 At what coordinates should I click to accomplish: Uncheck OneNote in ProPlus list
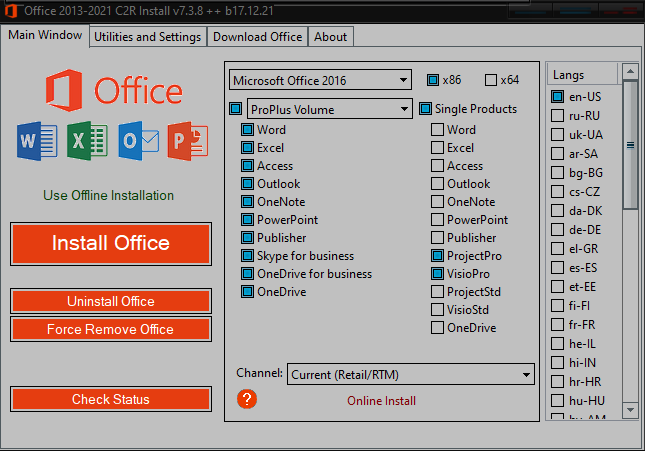coord(247,202)
